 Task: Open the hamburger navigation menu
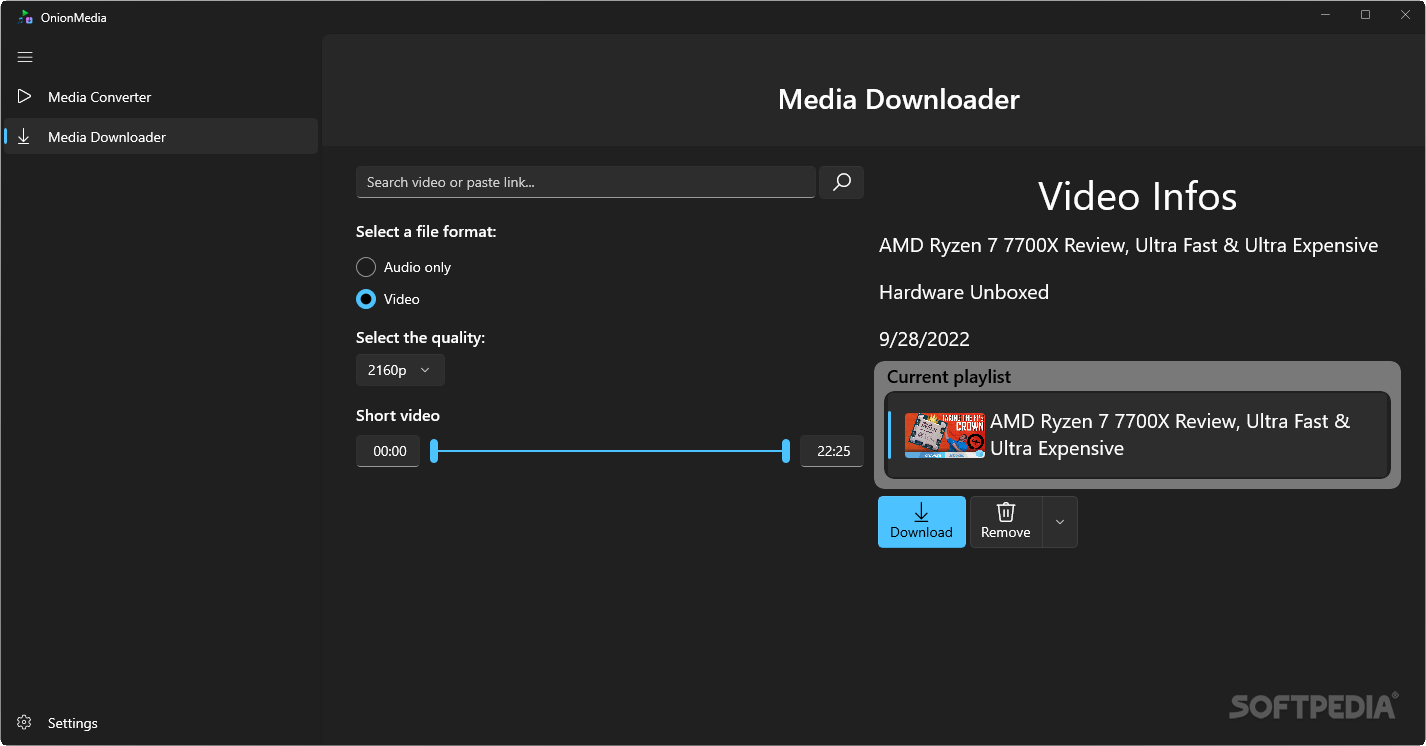tap(25, 57)
